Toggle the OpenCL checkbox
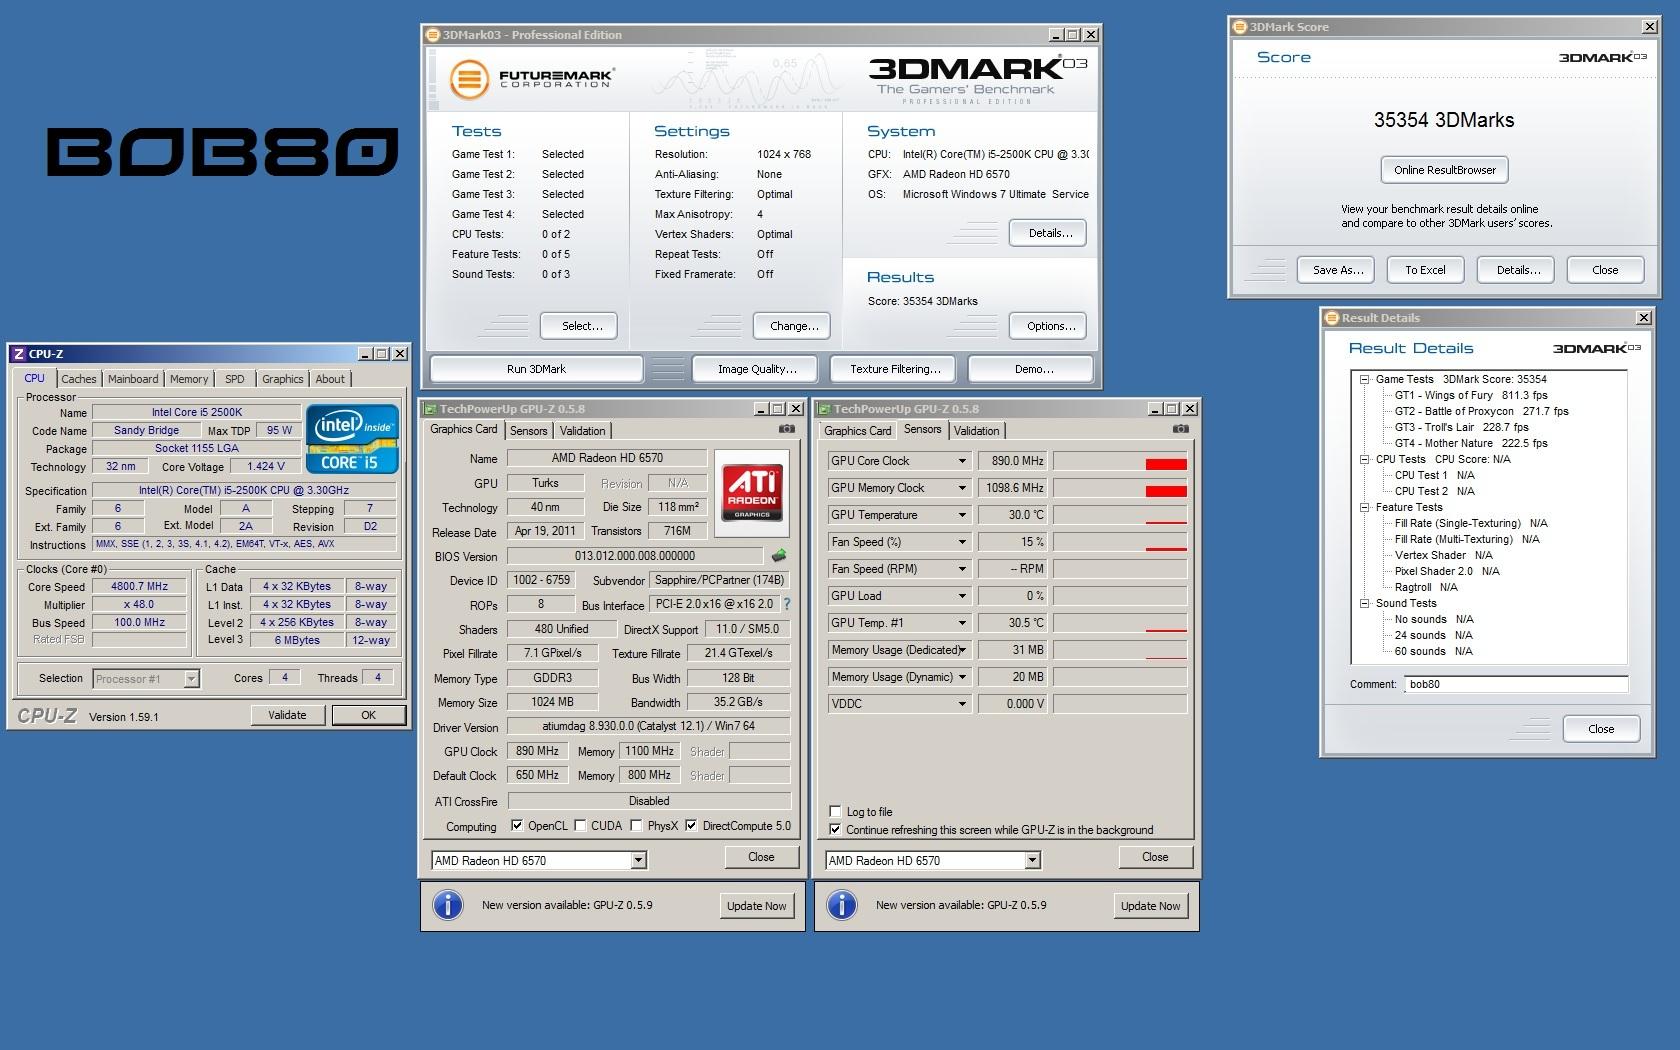The image size is (1680, 1050). pyautogui.click(x=517, y=826)
